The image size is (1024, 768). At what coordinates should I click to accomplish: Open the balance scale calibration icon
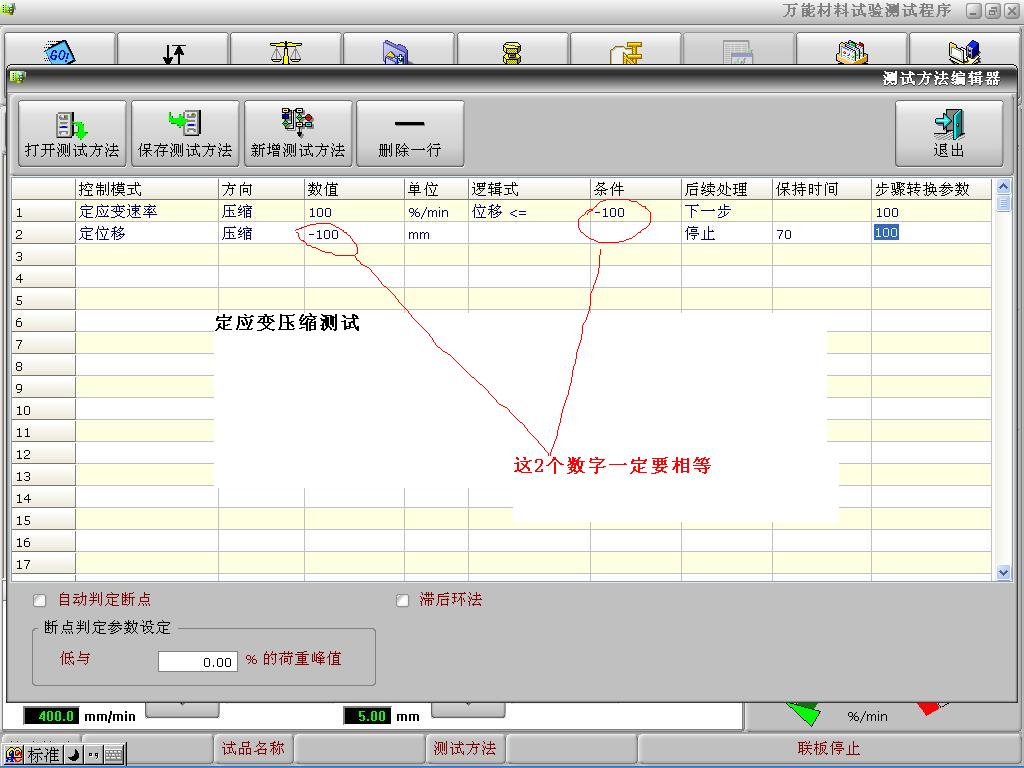point(287,50)
